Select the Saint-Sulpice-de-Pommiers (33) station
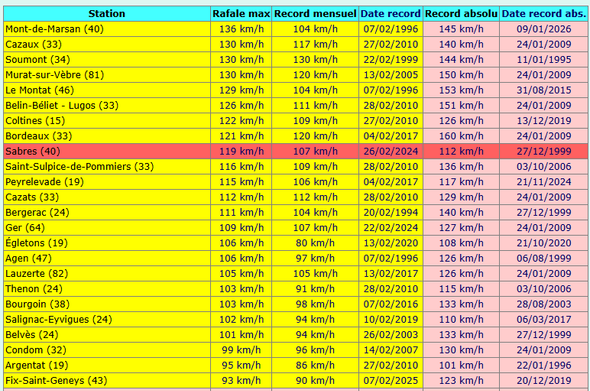The image size is (590, 391). point(79,167)
